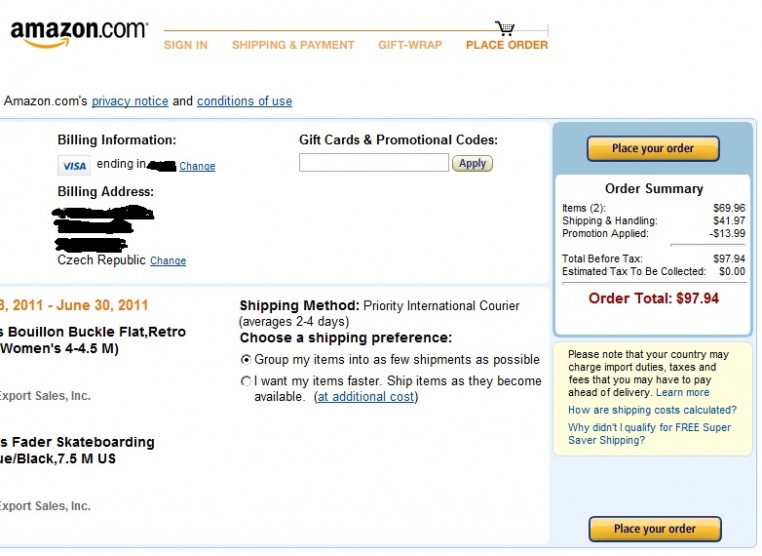Image resolution: width=762 pixels, height=556 pixels.
Task: Focus the gift card code field
Action: click(374, 163)
